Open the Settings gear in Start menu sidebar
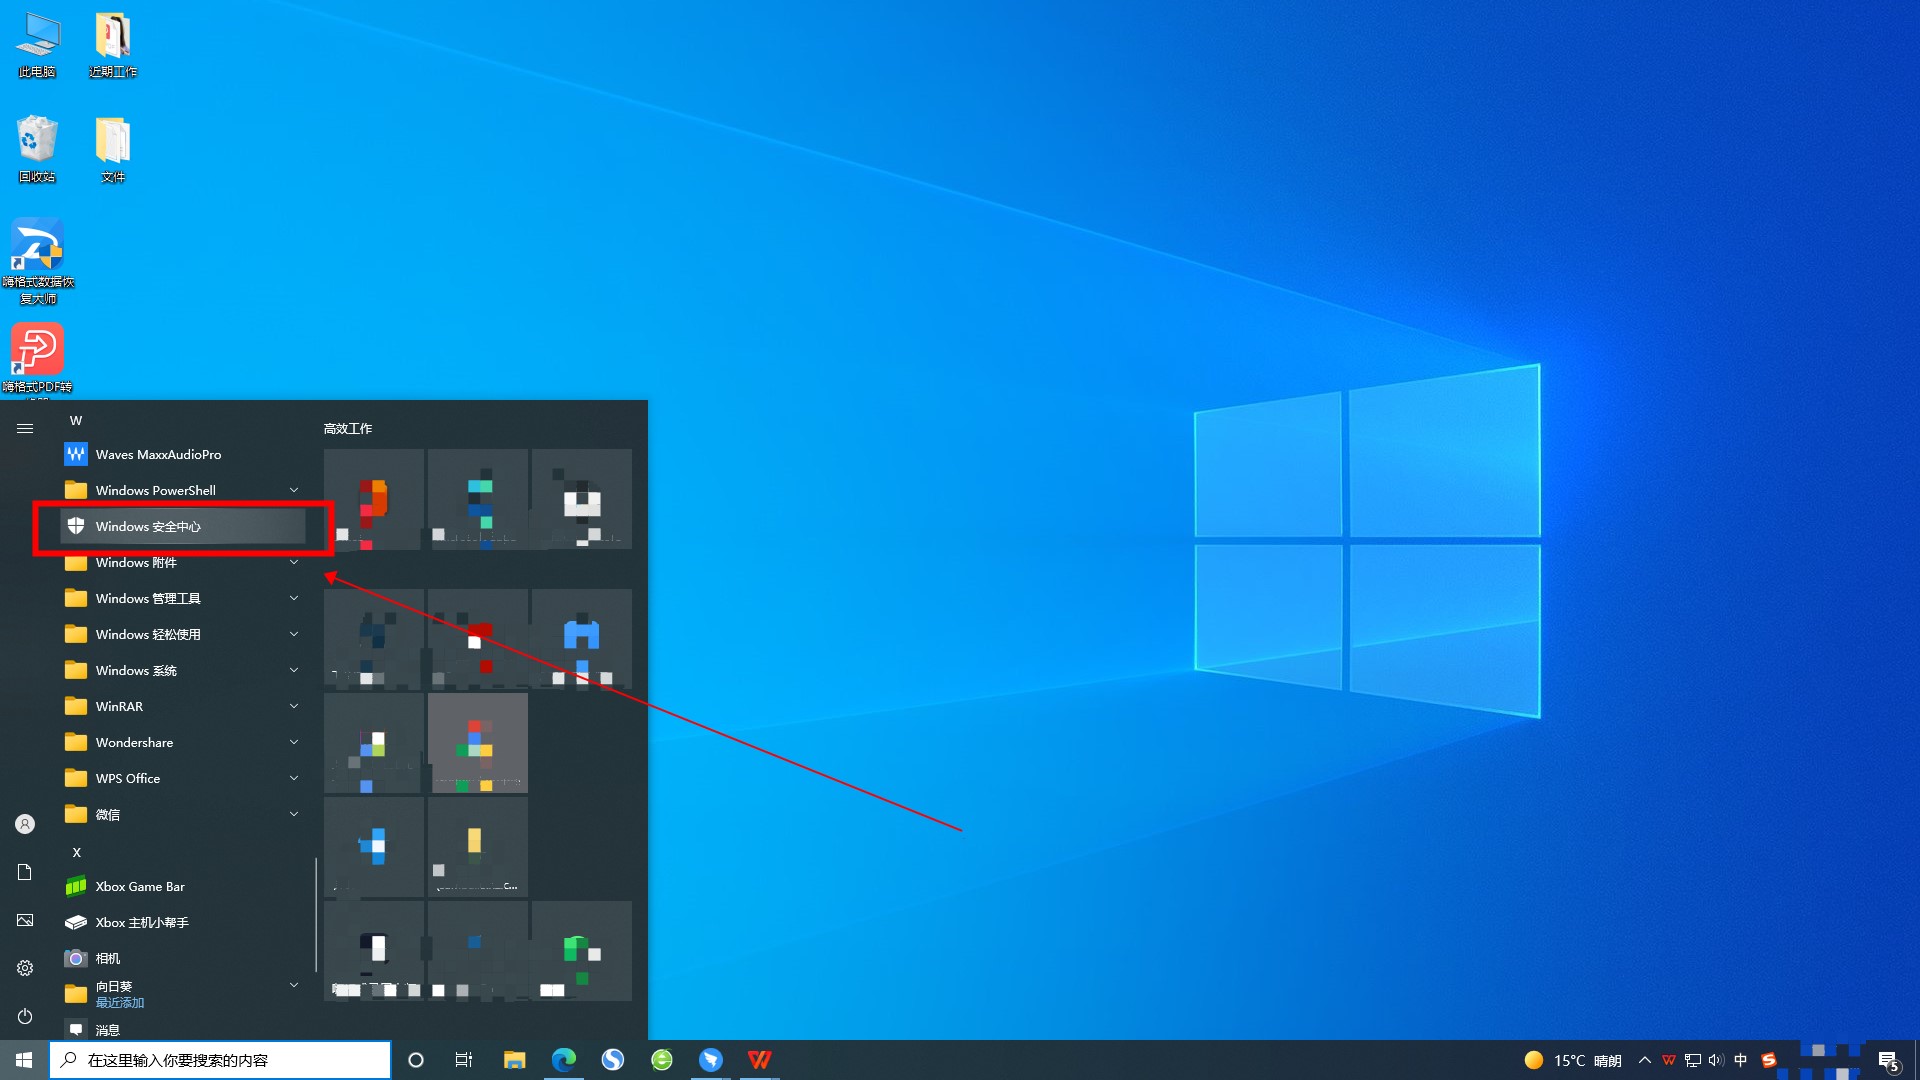1920x1080 pixels. pos(24,968)
